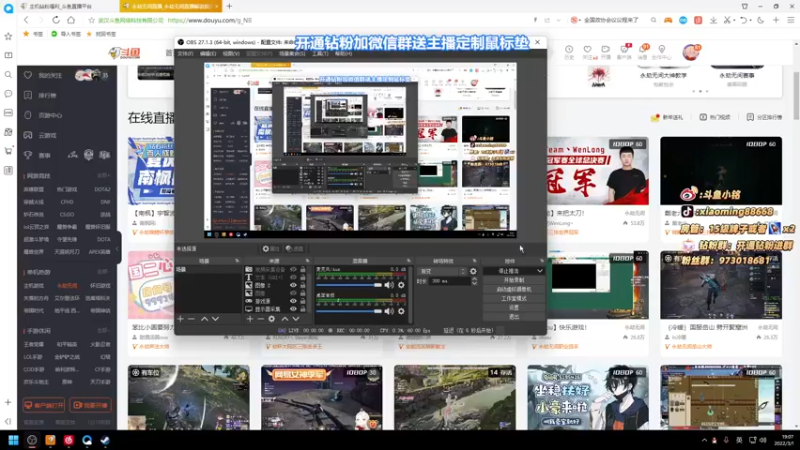Toggle visibility of video capture device source

coord(293,269)
